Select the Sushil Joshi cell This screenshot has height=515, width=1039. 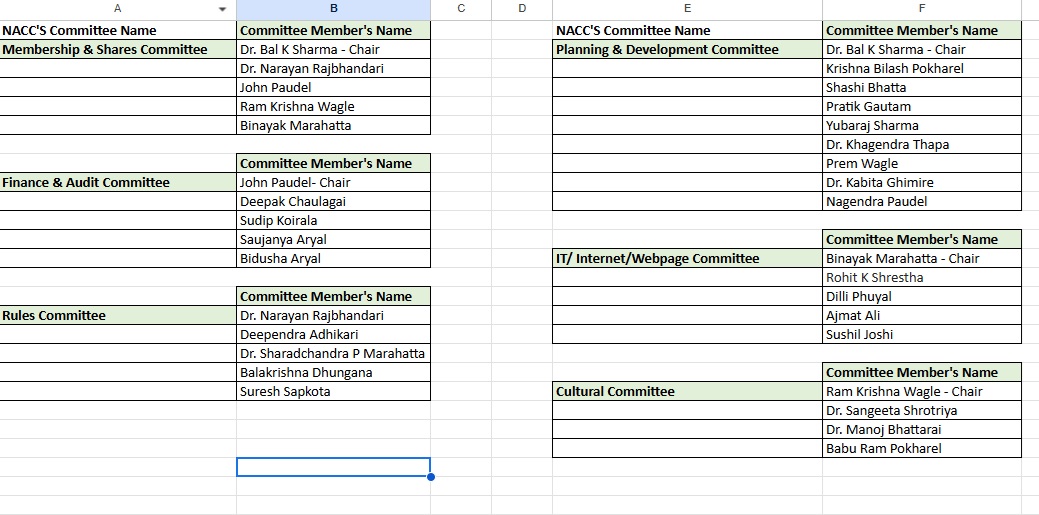(922, 334)
